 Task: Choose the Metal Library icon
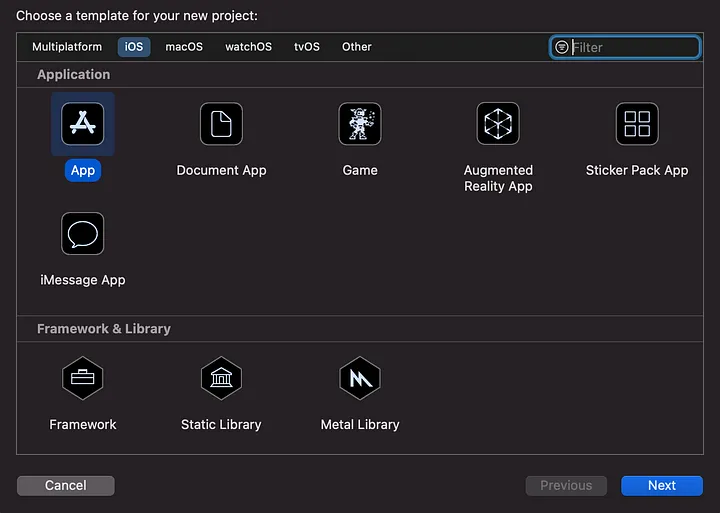360,378
